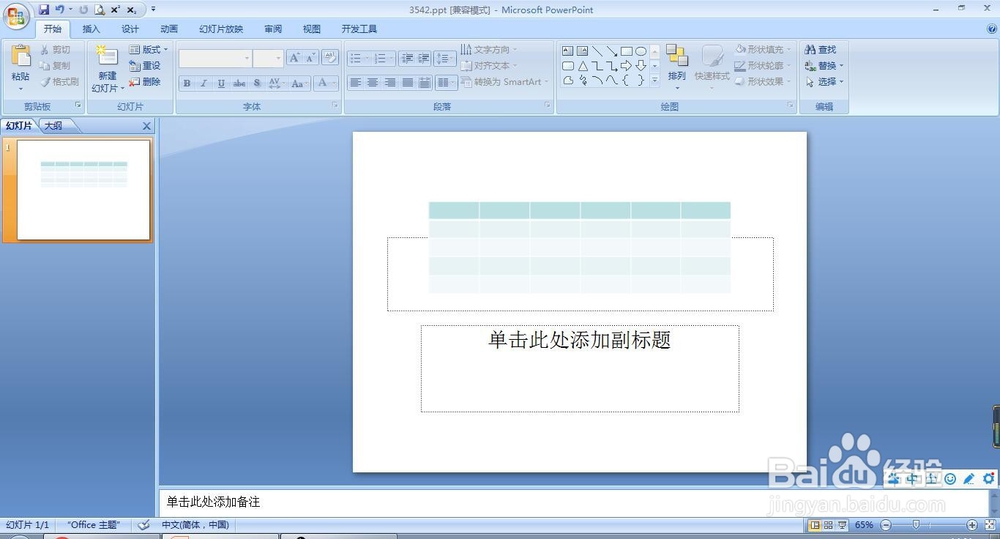Align text right

point(390,82)
